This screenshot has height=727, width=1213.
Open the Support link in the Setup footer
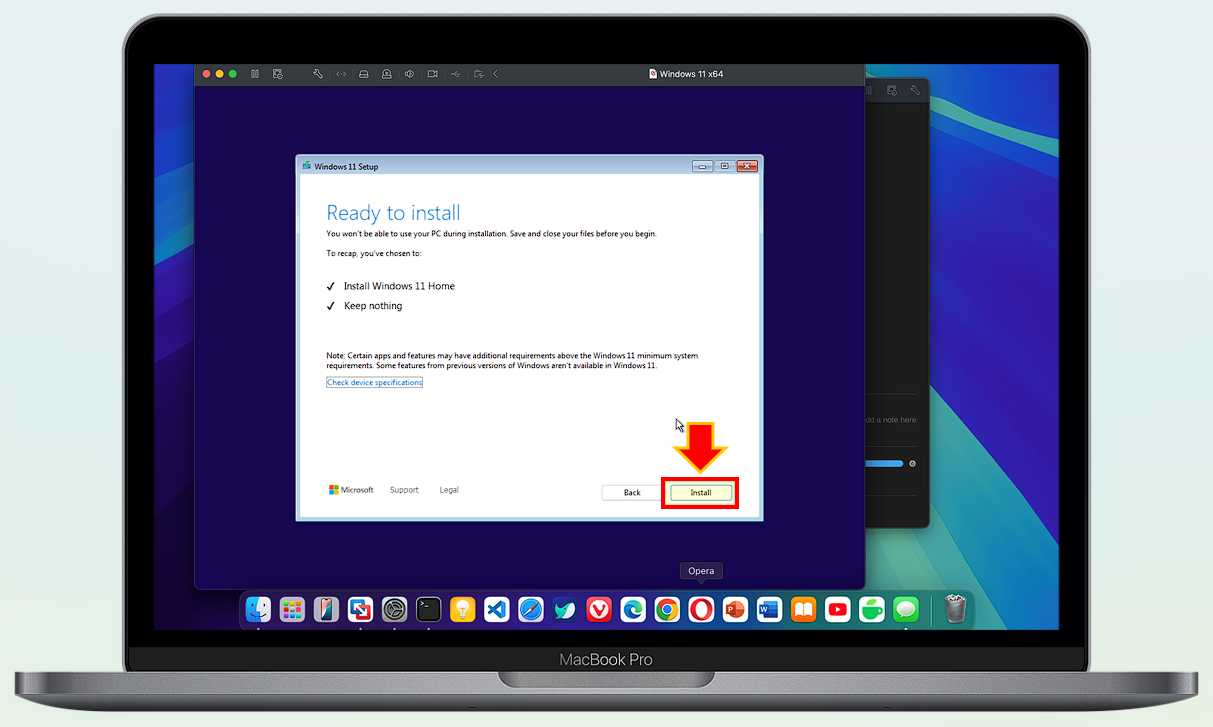(x=404, y=490)
